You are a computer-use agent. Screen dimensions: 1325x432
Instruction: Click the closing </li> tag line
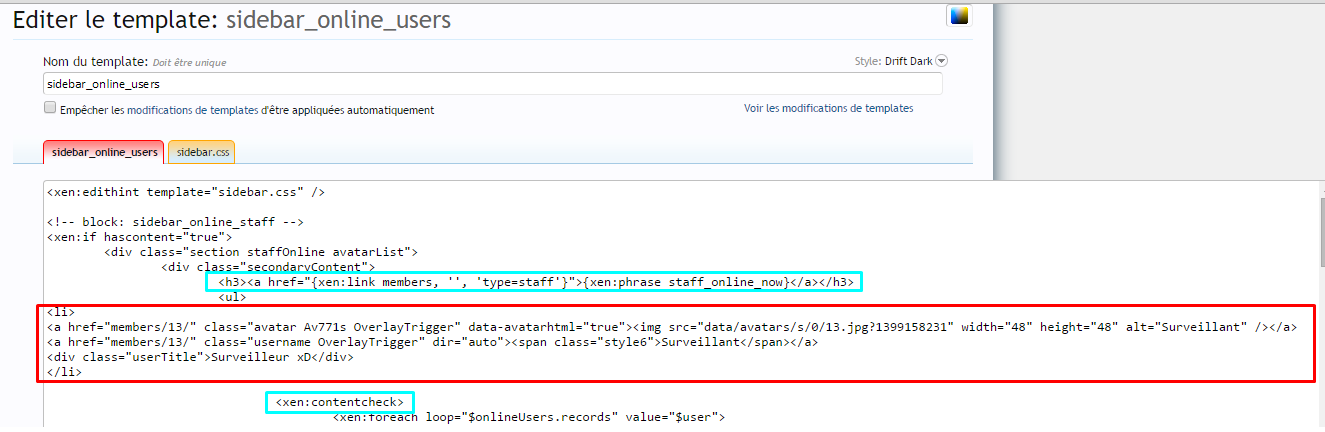click(x=64, y=372)
